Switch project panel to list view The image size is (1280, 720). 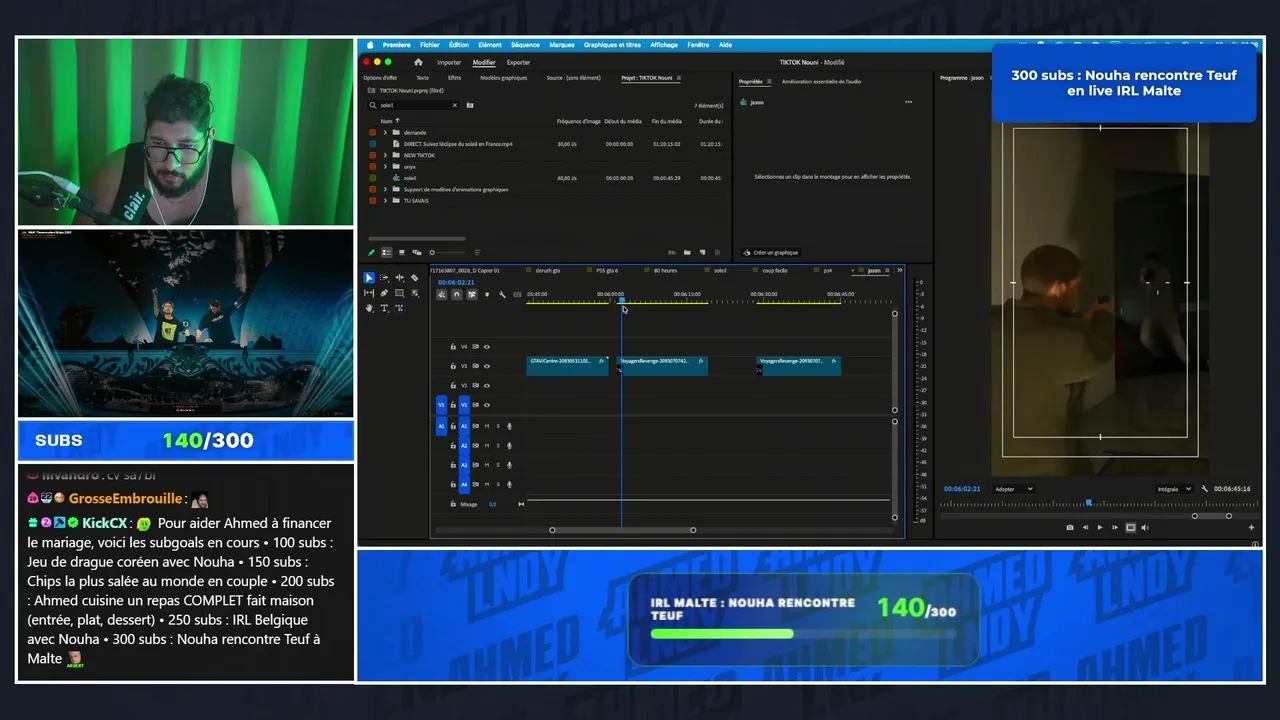click(x=386, y=252)
